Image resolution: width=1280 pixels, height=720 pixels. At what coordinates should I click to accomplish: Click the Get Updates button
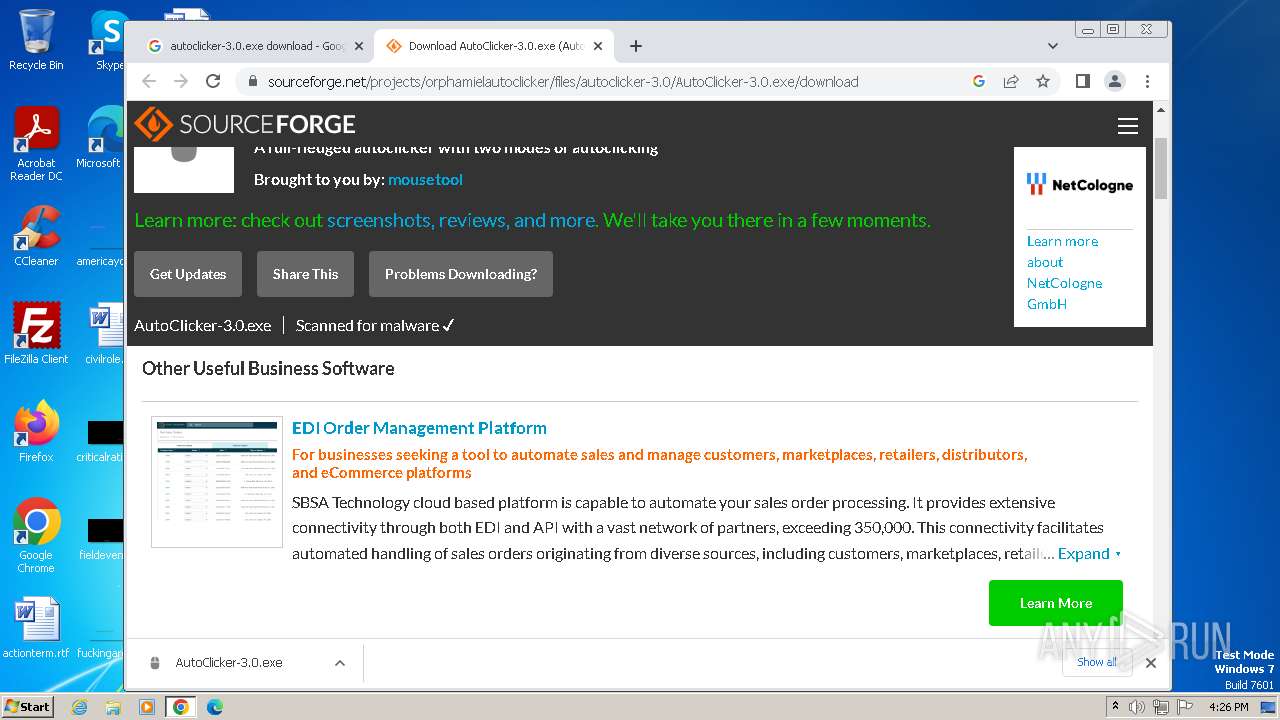click(x=188, y=274)
